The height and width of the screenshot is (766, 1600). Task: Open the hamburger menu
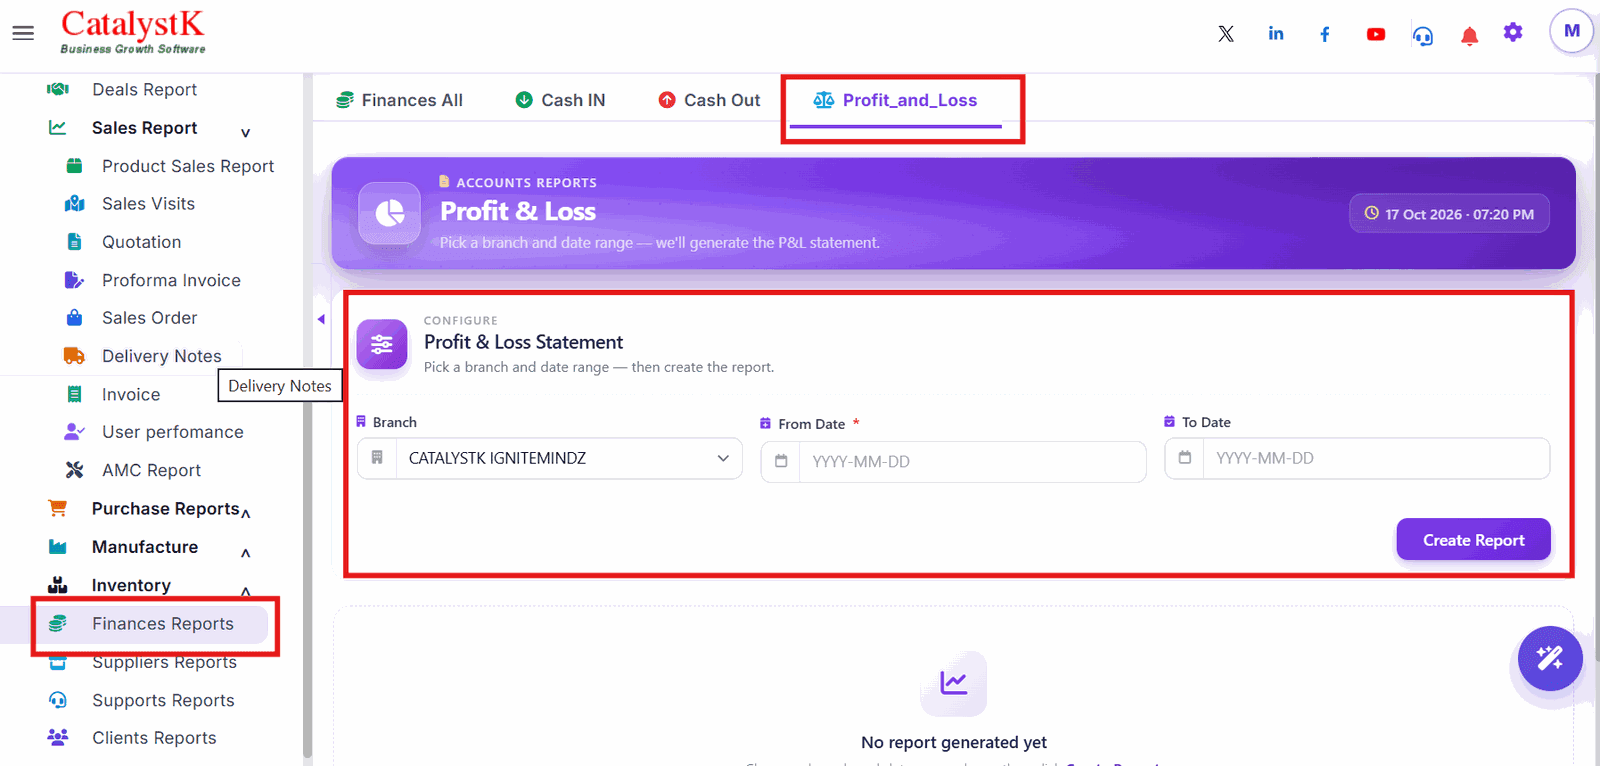[x=23, y=33]
